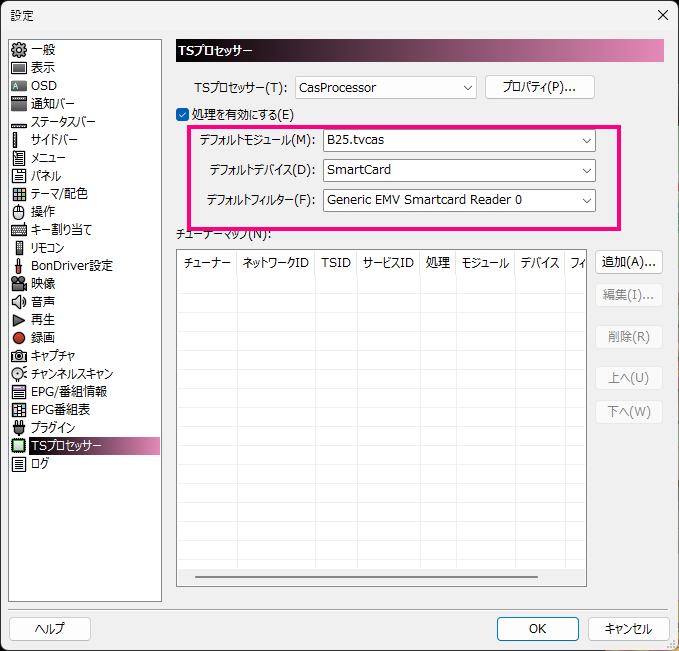Viewport: 679px width, 651px height.
Task: Open the デフォルトフィルター smartcard reader dropdown
Action: (459, 200)
